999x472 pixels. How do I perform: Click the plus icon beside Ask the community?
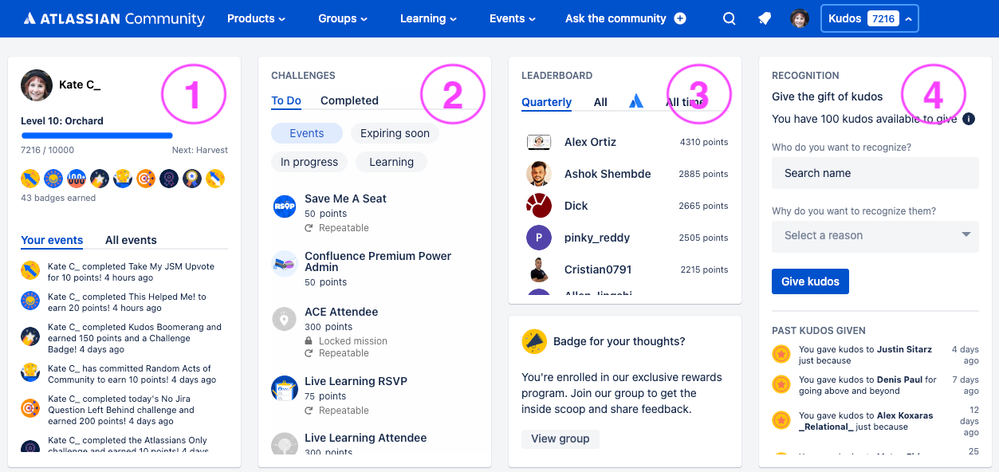coord(680,18)
